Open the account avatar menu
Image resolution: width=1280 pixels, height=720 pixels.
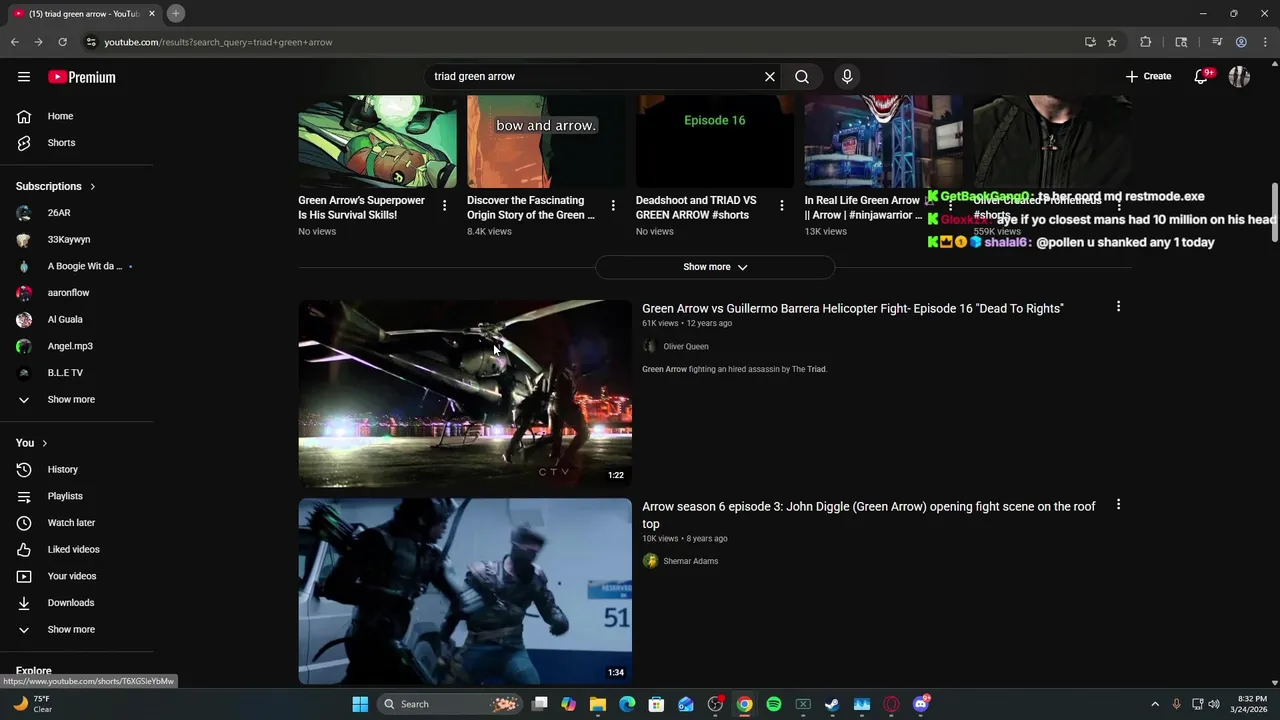pyautogui.click(x=1239, y=76)
